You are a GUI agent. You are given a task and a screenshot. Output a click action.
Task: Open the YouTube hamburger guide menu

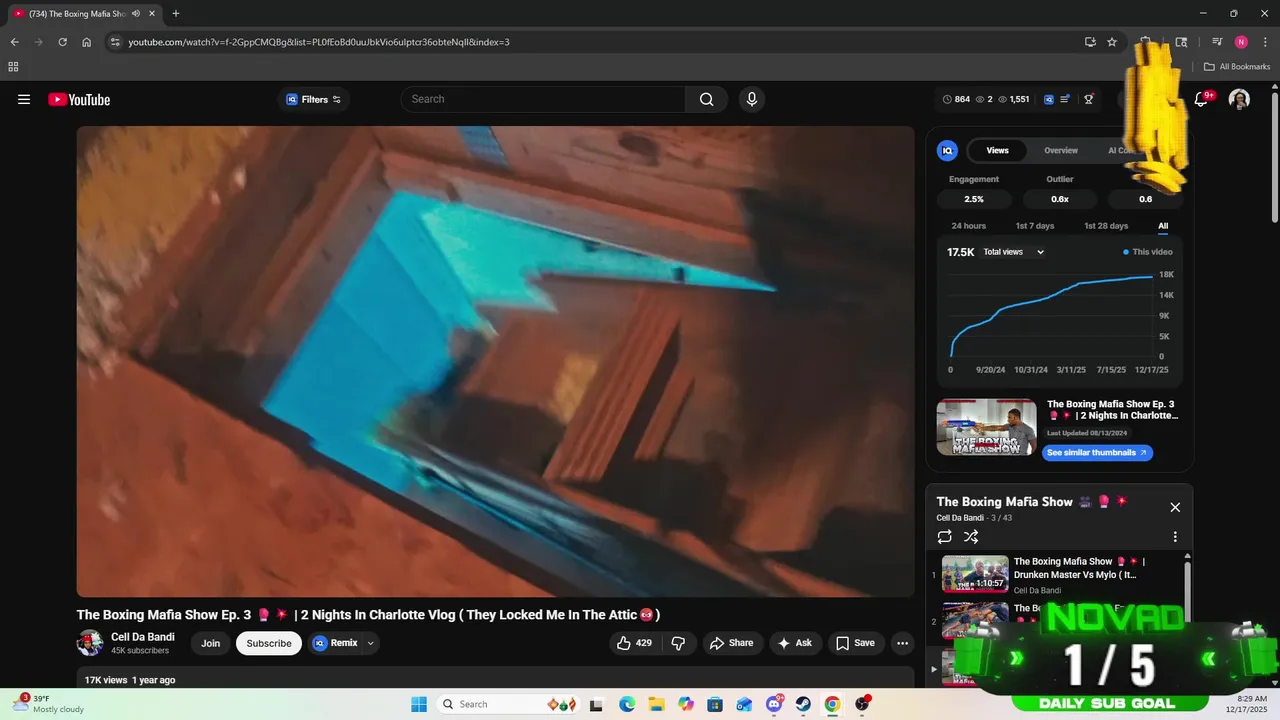click(x=24, y=99)
